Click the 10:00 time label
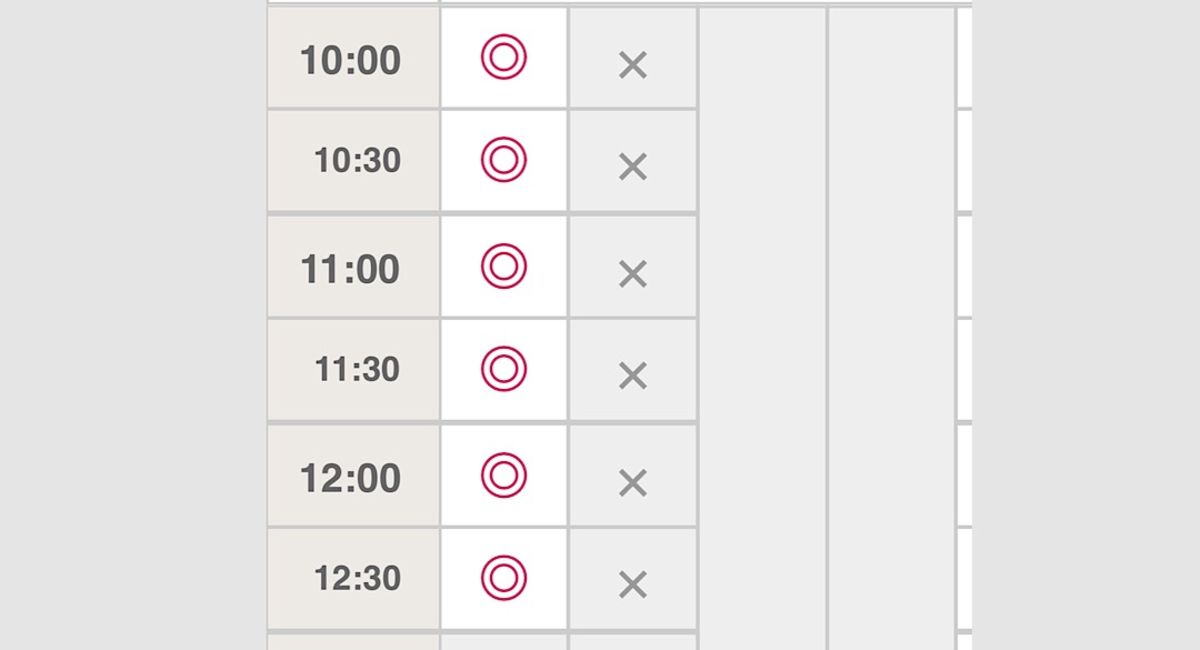The height and width of the screenshot is (650, 1200). point(350,60)
